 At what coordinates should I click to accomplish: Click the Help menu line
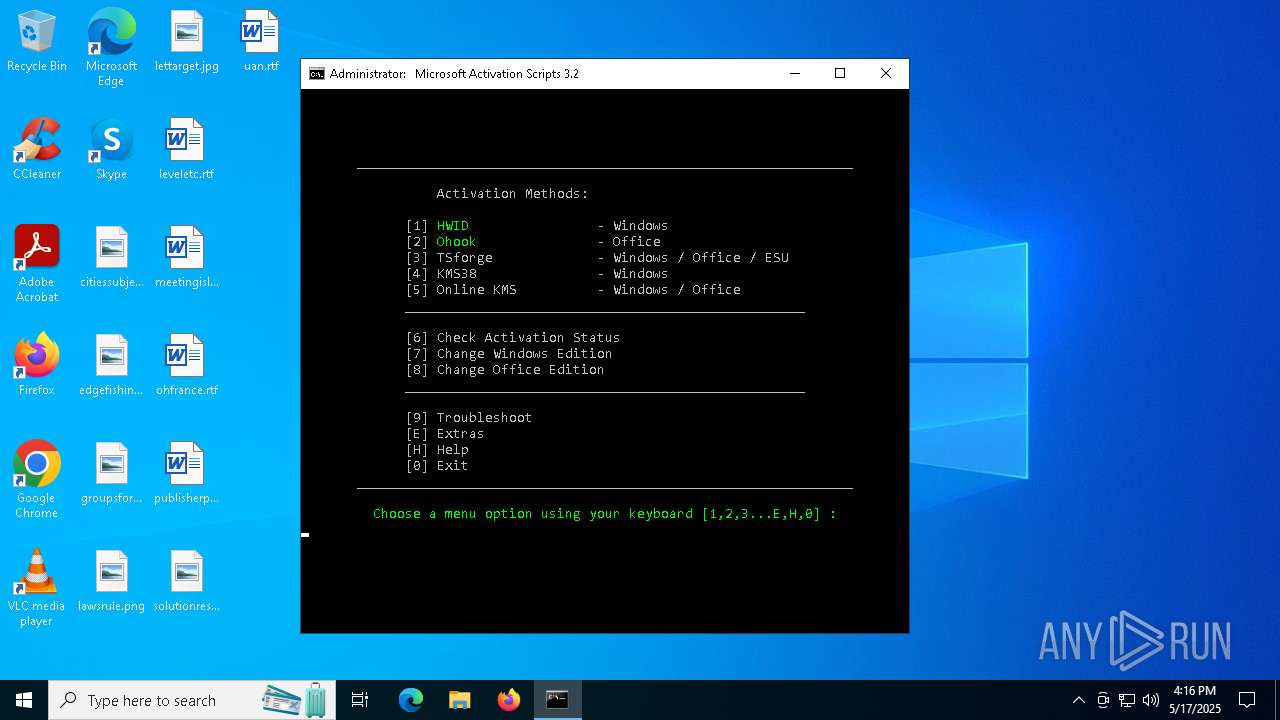(437, 450)
